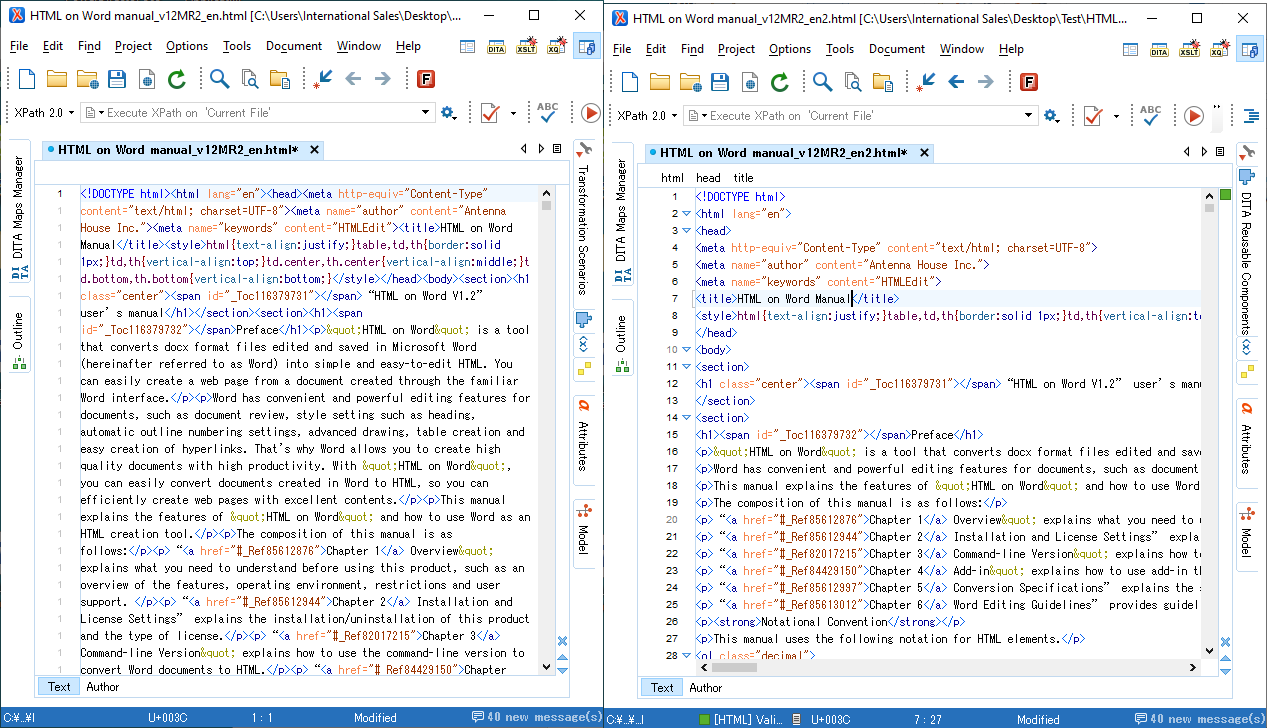This screenshot has width=1268, height=728.
Task: Click Open URL icon in left window
Action: point(87,79)
